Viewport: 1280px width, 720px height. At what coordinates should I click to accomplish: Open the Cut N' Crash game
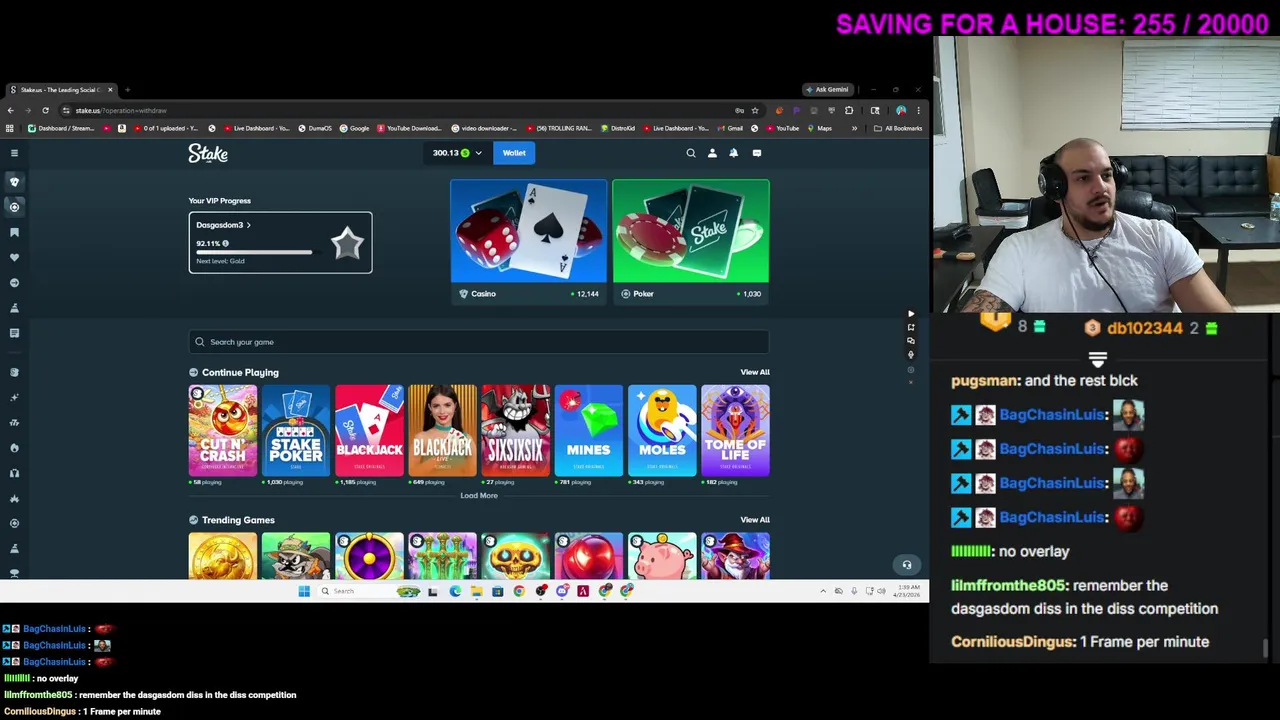[222, 430]
